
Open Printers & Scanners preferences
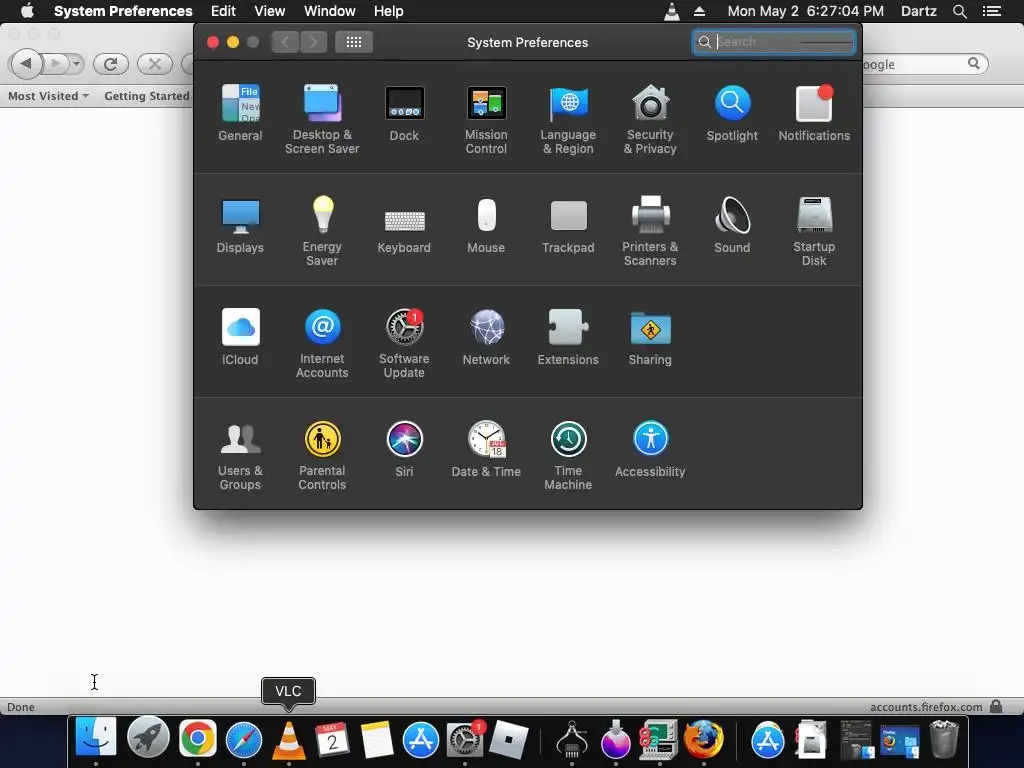[x=650, y=231]
